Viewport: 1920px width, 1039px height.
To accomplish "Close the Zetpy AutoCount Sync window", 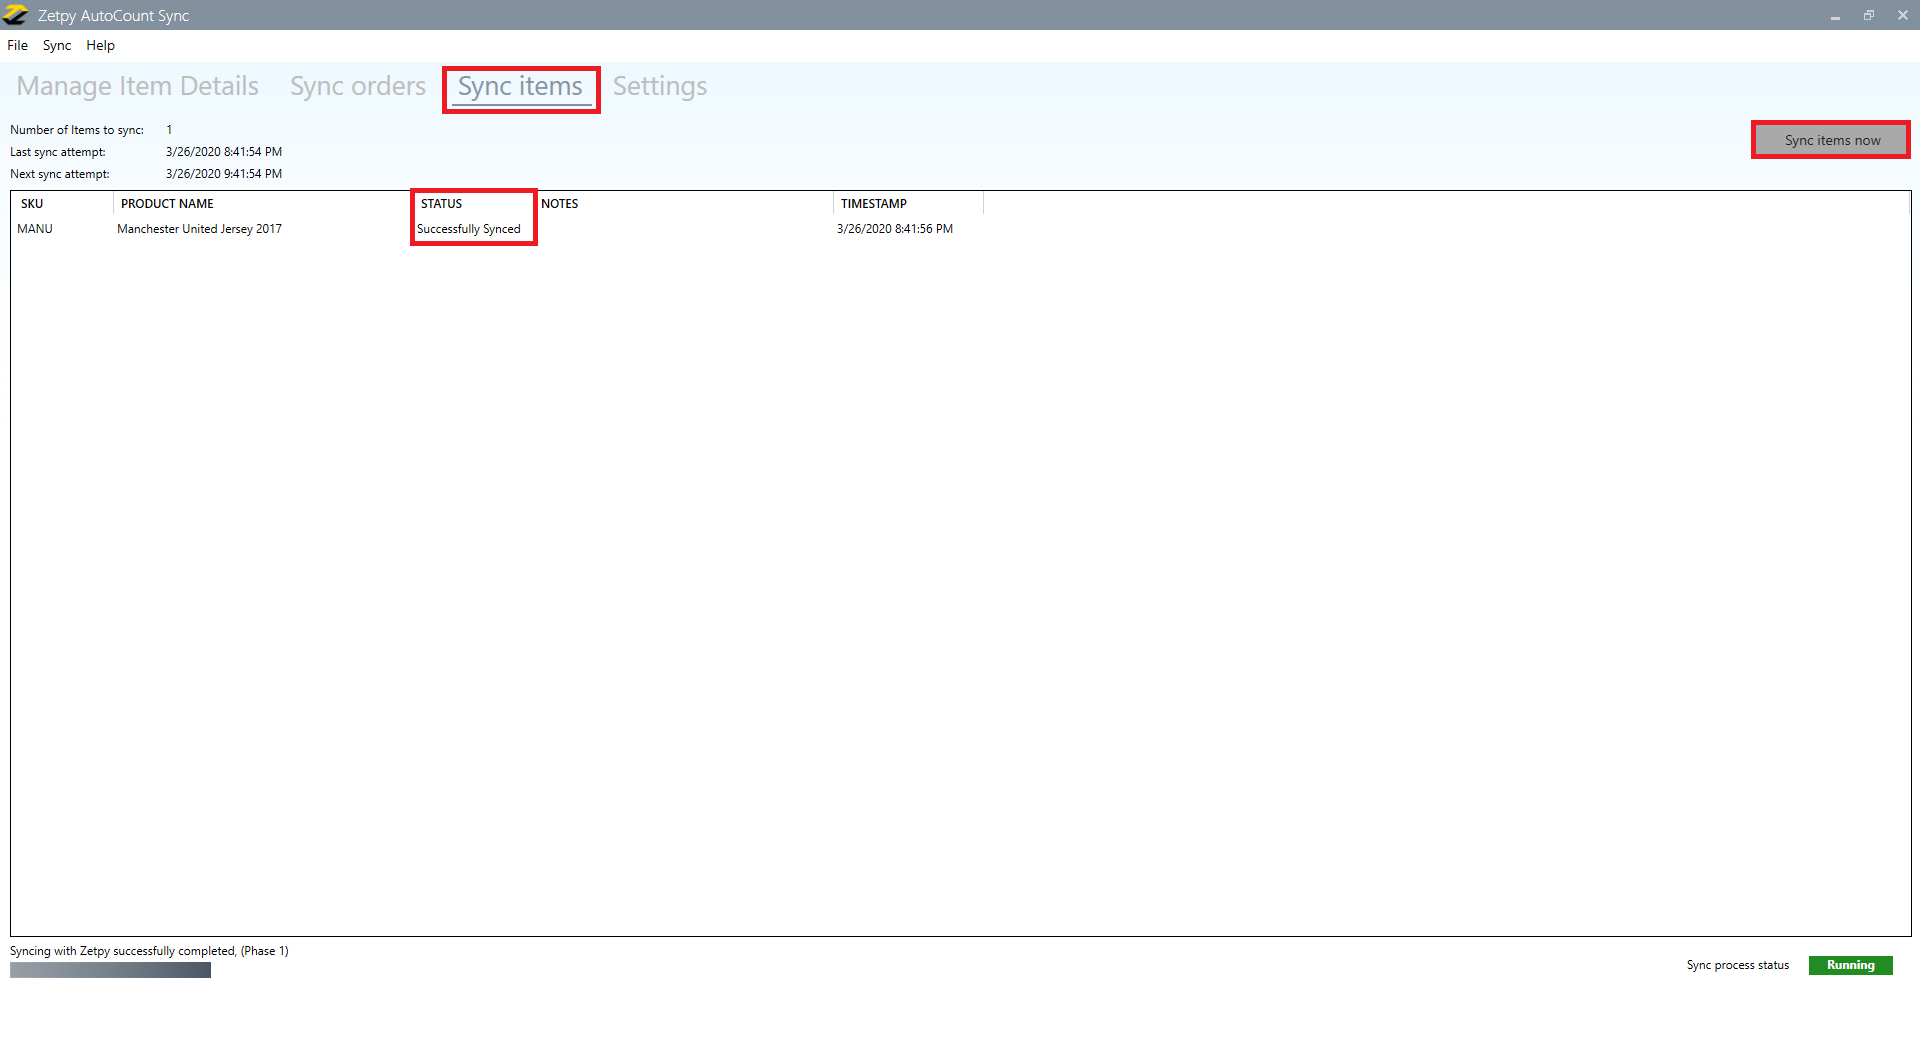I will coord(1903,15).
